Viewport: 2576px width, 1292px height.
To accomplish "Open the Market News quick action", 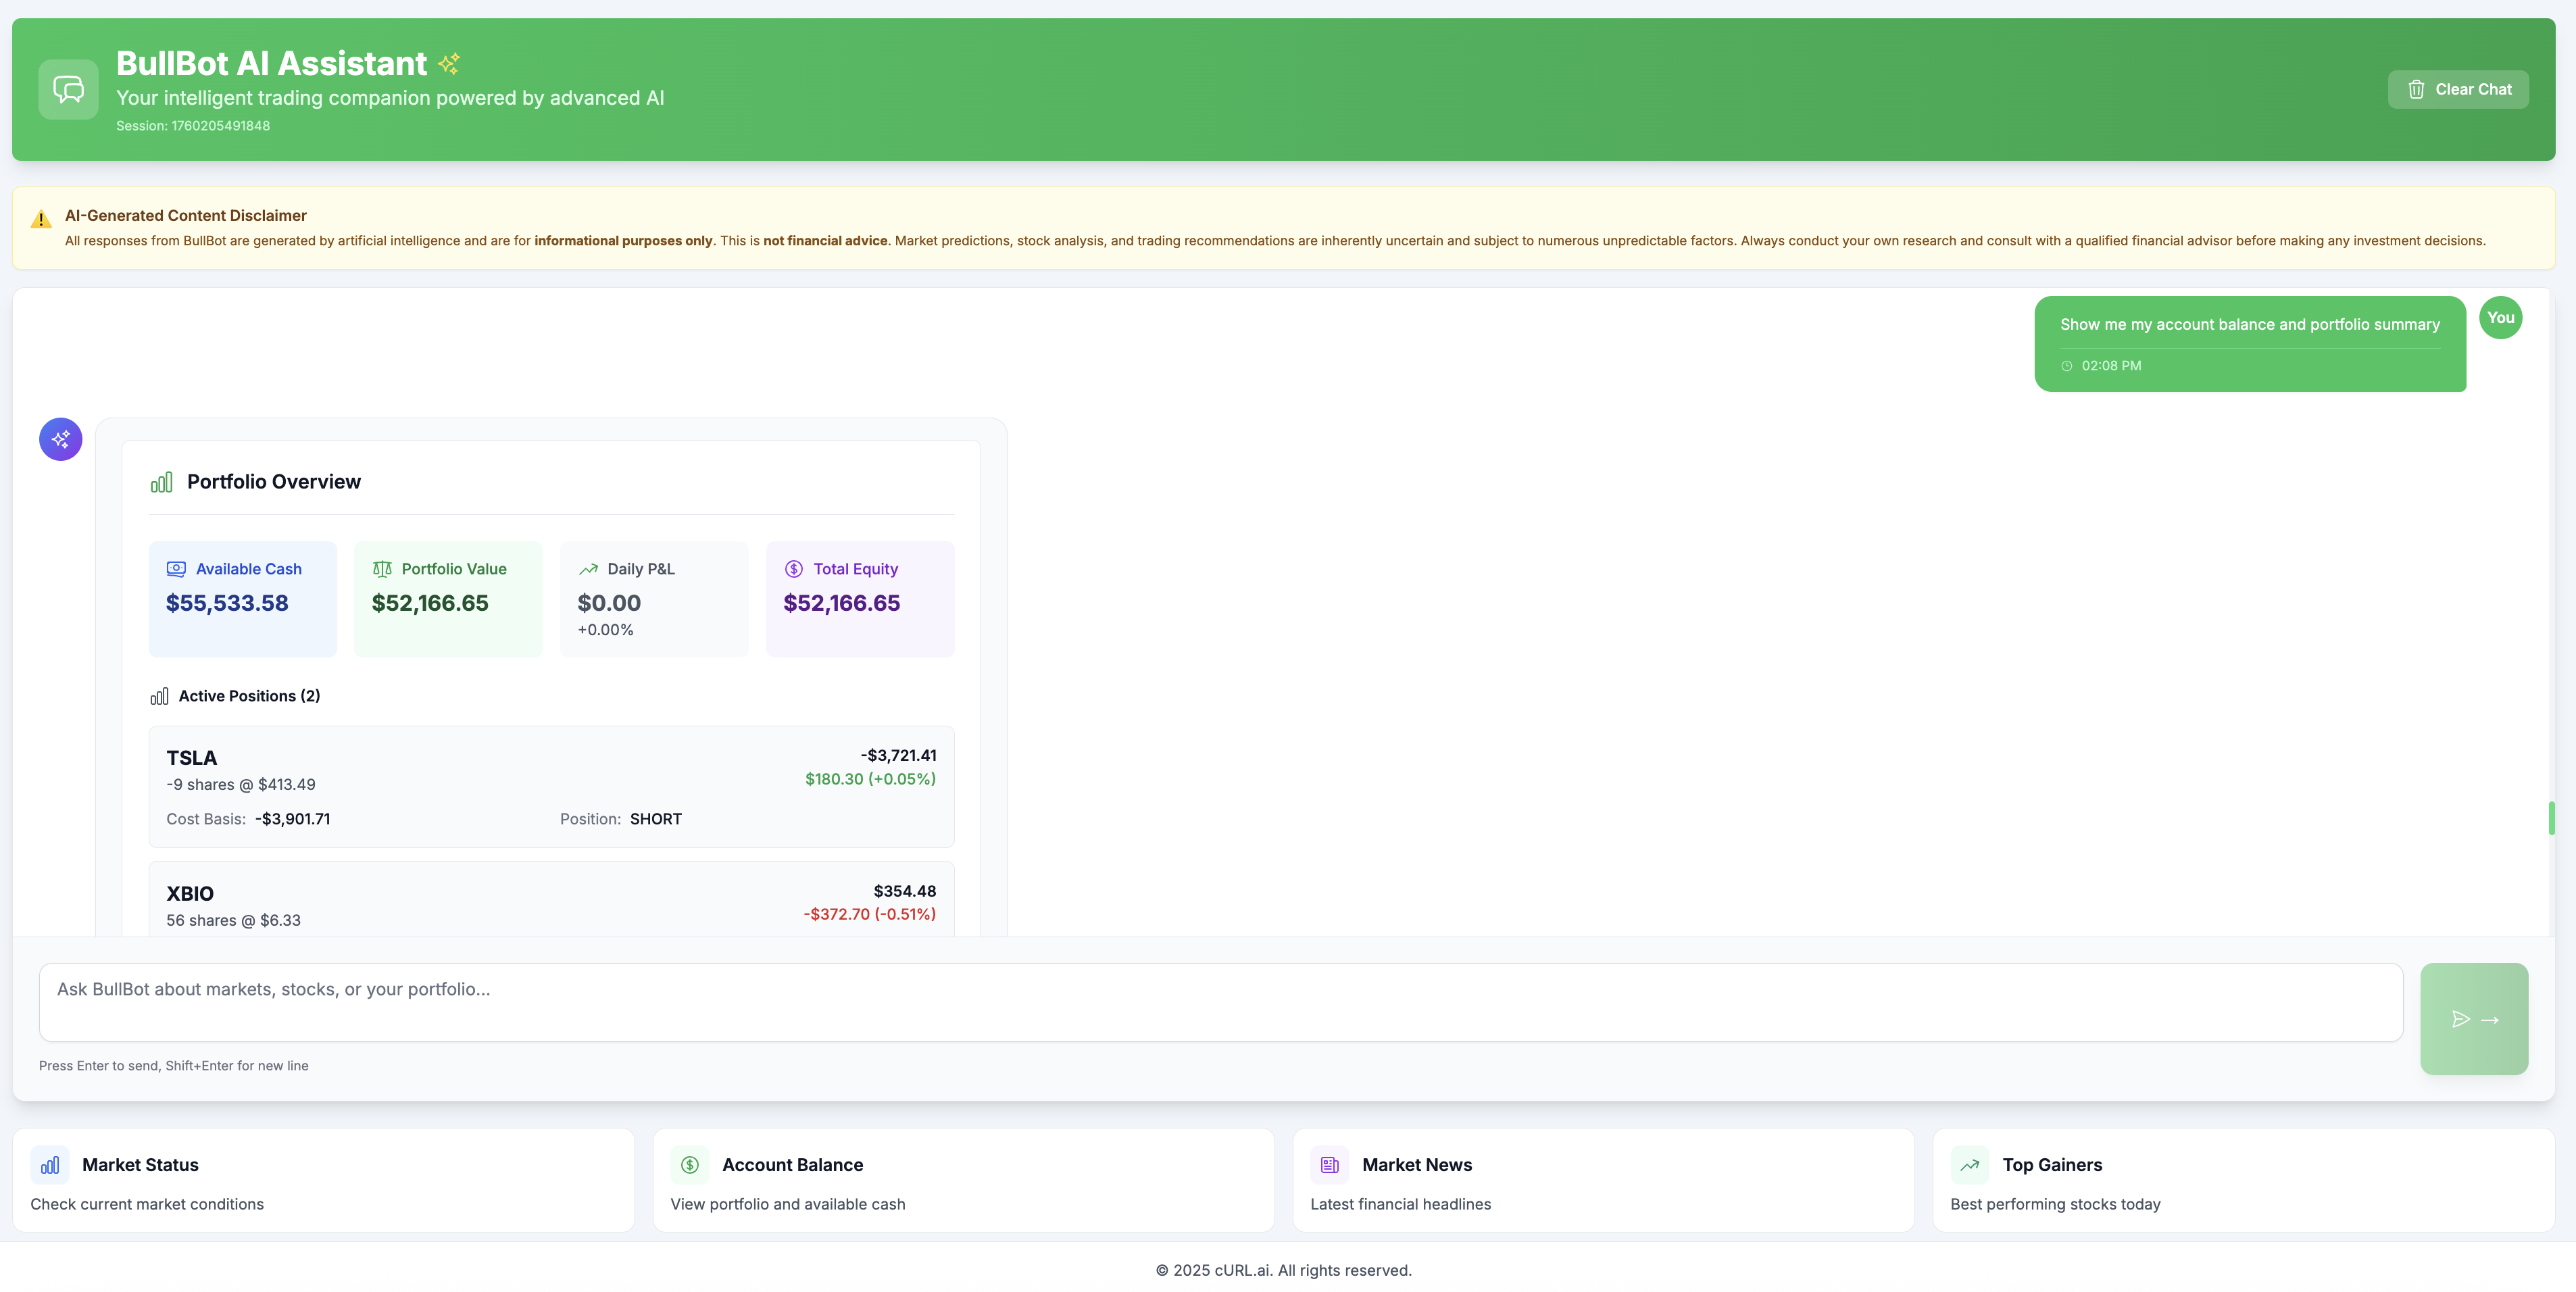I will click(x=1603, y=1181).
